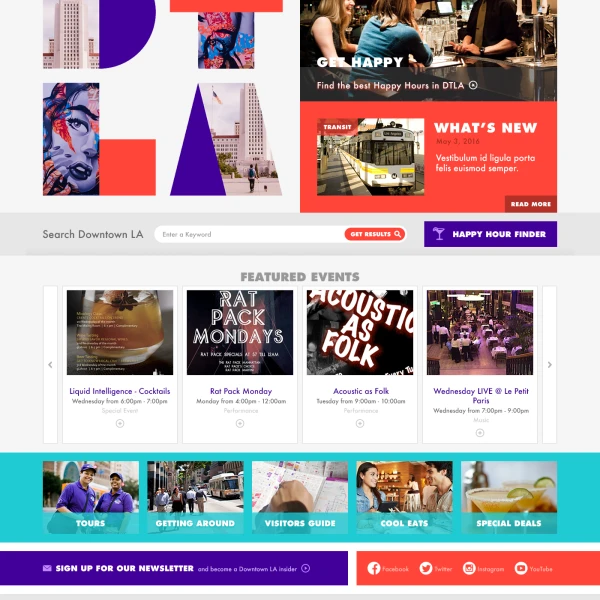This screenshot has width=600, height=600.
Task: Focus the Enter a Keyword search field
Action: [x=251, y=234]
